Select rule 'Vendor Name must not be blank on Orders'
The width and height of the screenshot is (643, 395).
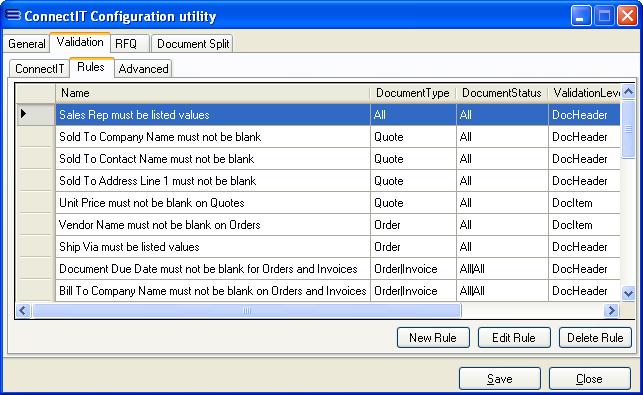point(212,225)
